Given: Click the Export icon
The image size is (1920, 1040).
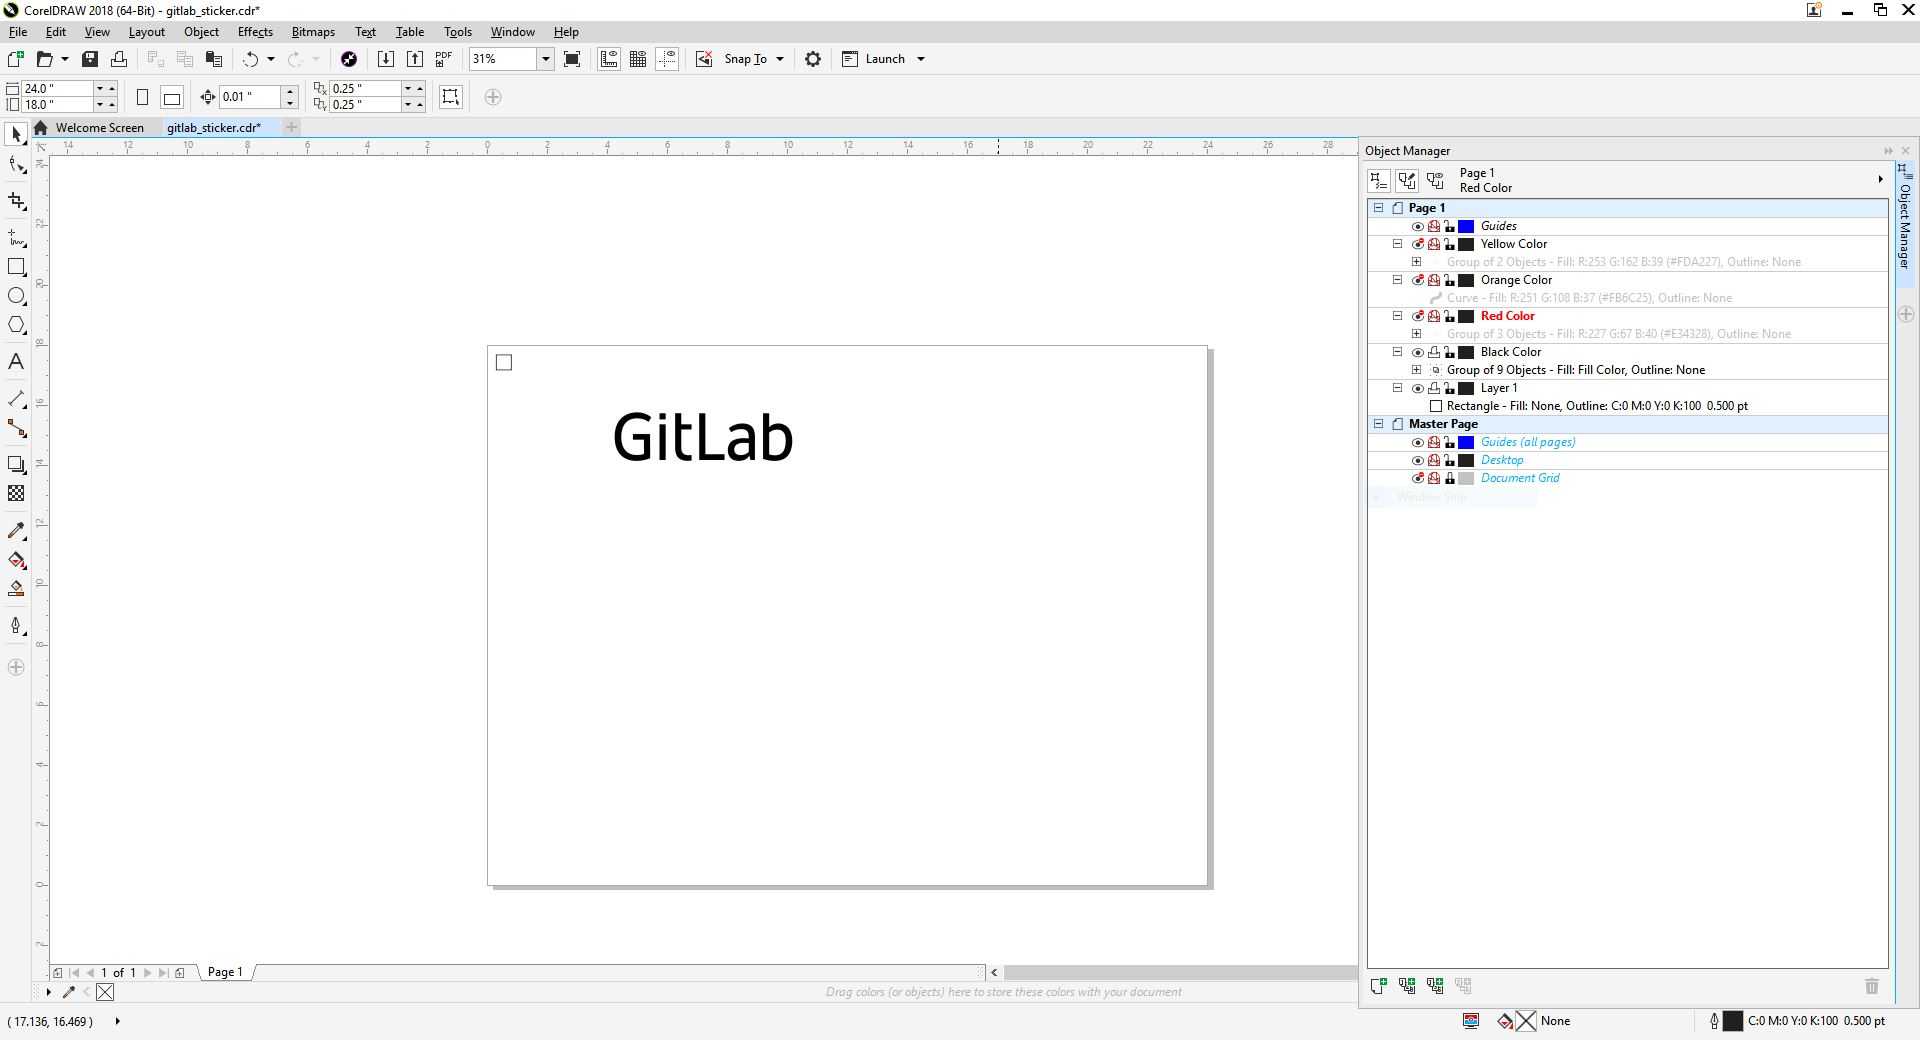Looking at the screenshot, I should tap(414, 59).
